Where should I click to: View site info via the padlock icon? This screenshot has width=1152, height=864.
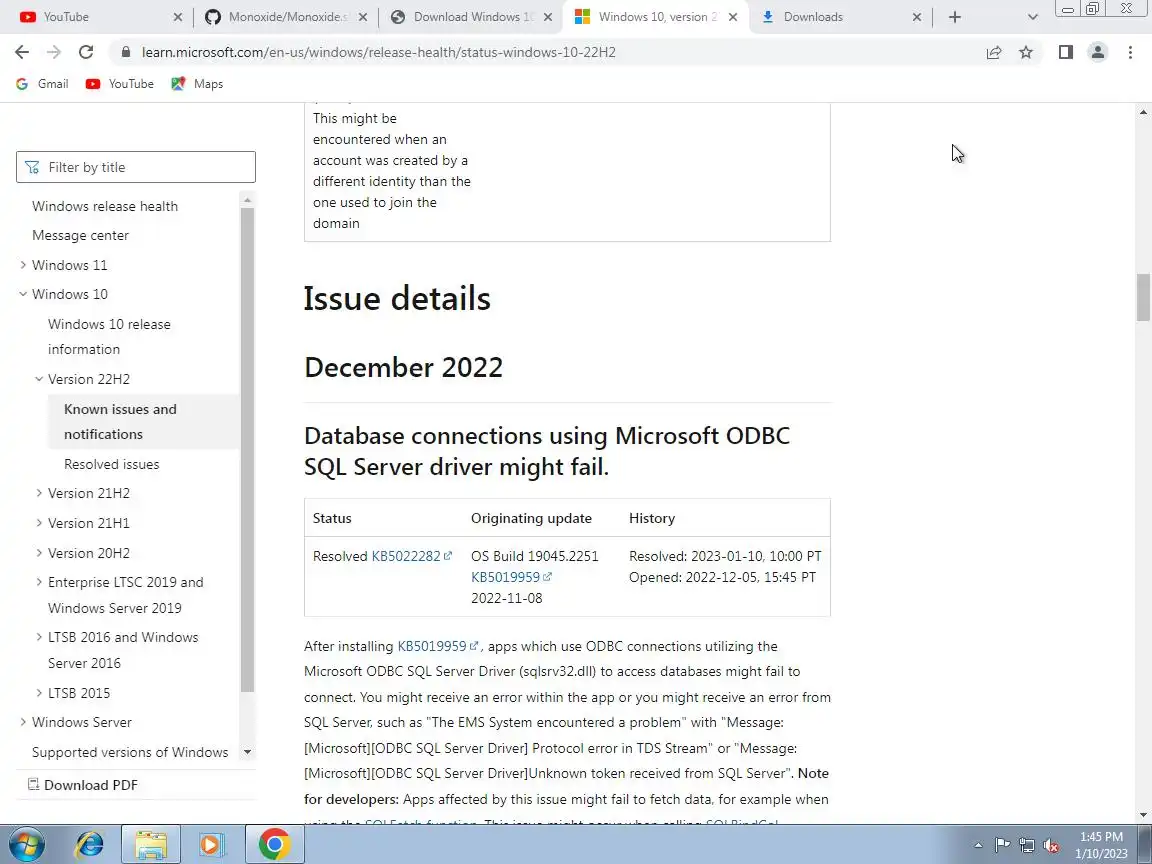pyautogui.click(x=126, y=52)
